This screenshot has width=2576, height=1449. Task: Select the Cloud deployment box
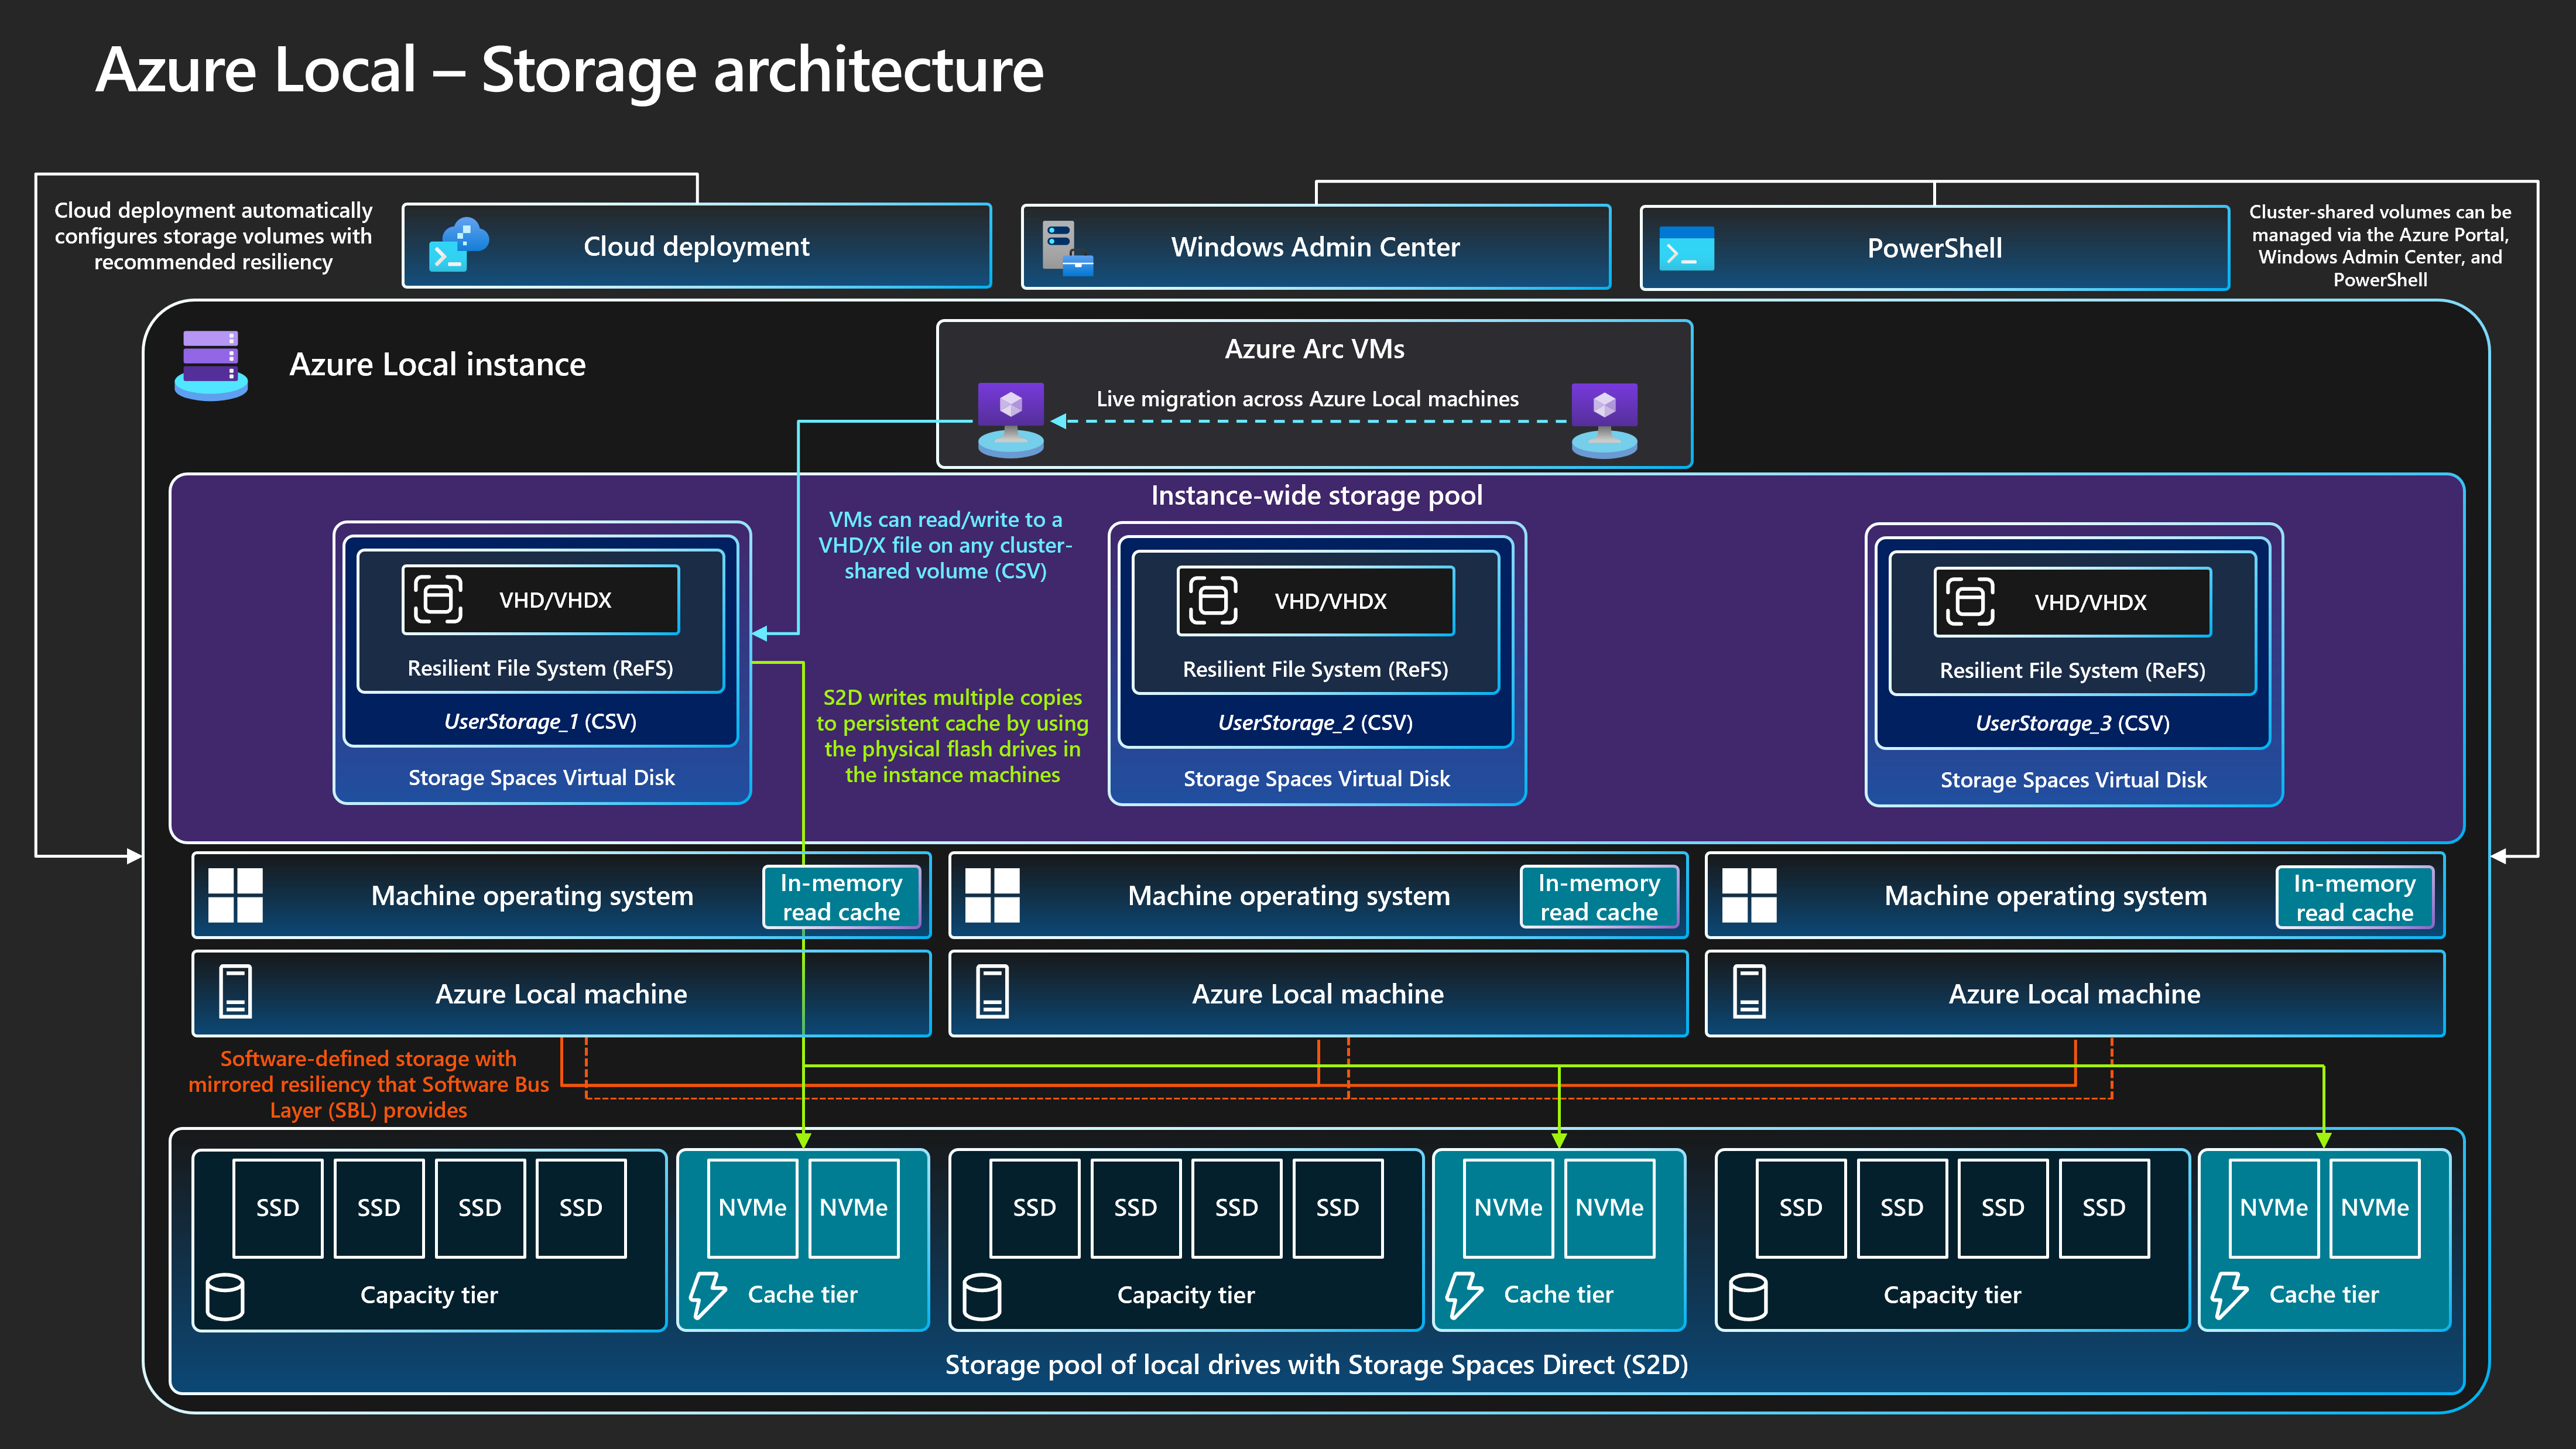click(696, 247)
